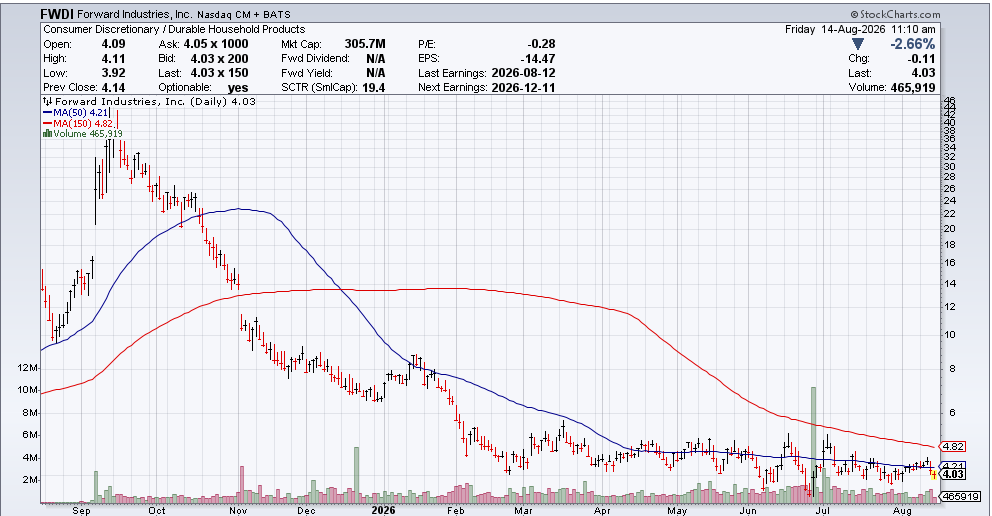Click the 4.82 red moving average price tag

point(953,446)
